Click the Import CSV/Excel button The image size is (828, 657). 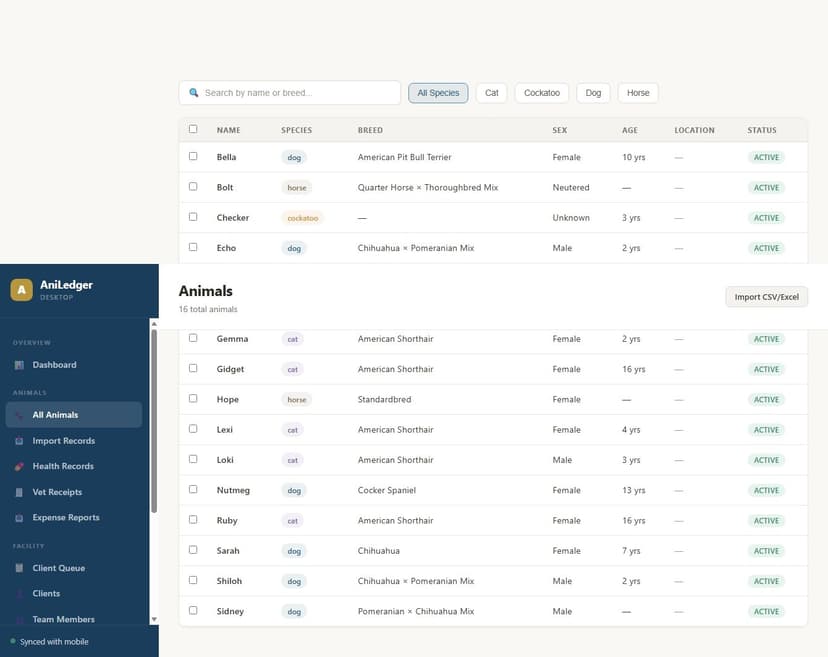pyautogui.click(x=766, y=296)
